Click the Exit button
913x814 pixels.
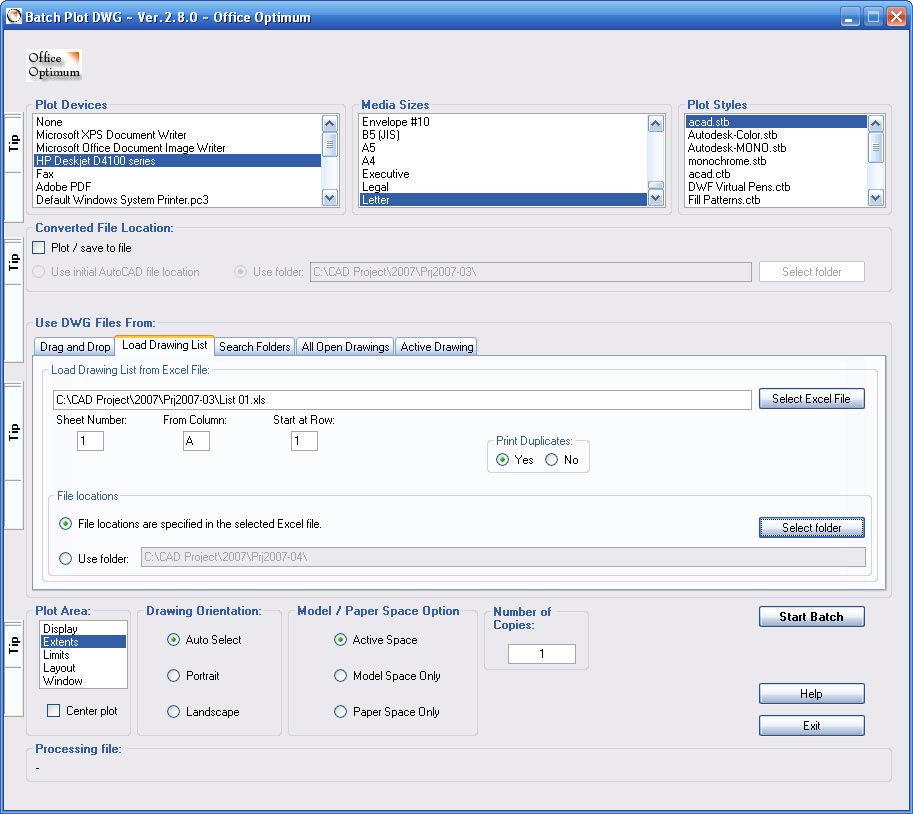pyautogui.click(x=811, y=725)
